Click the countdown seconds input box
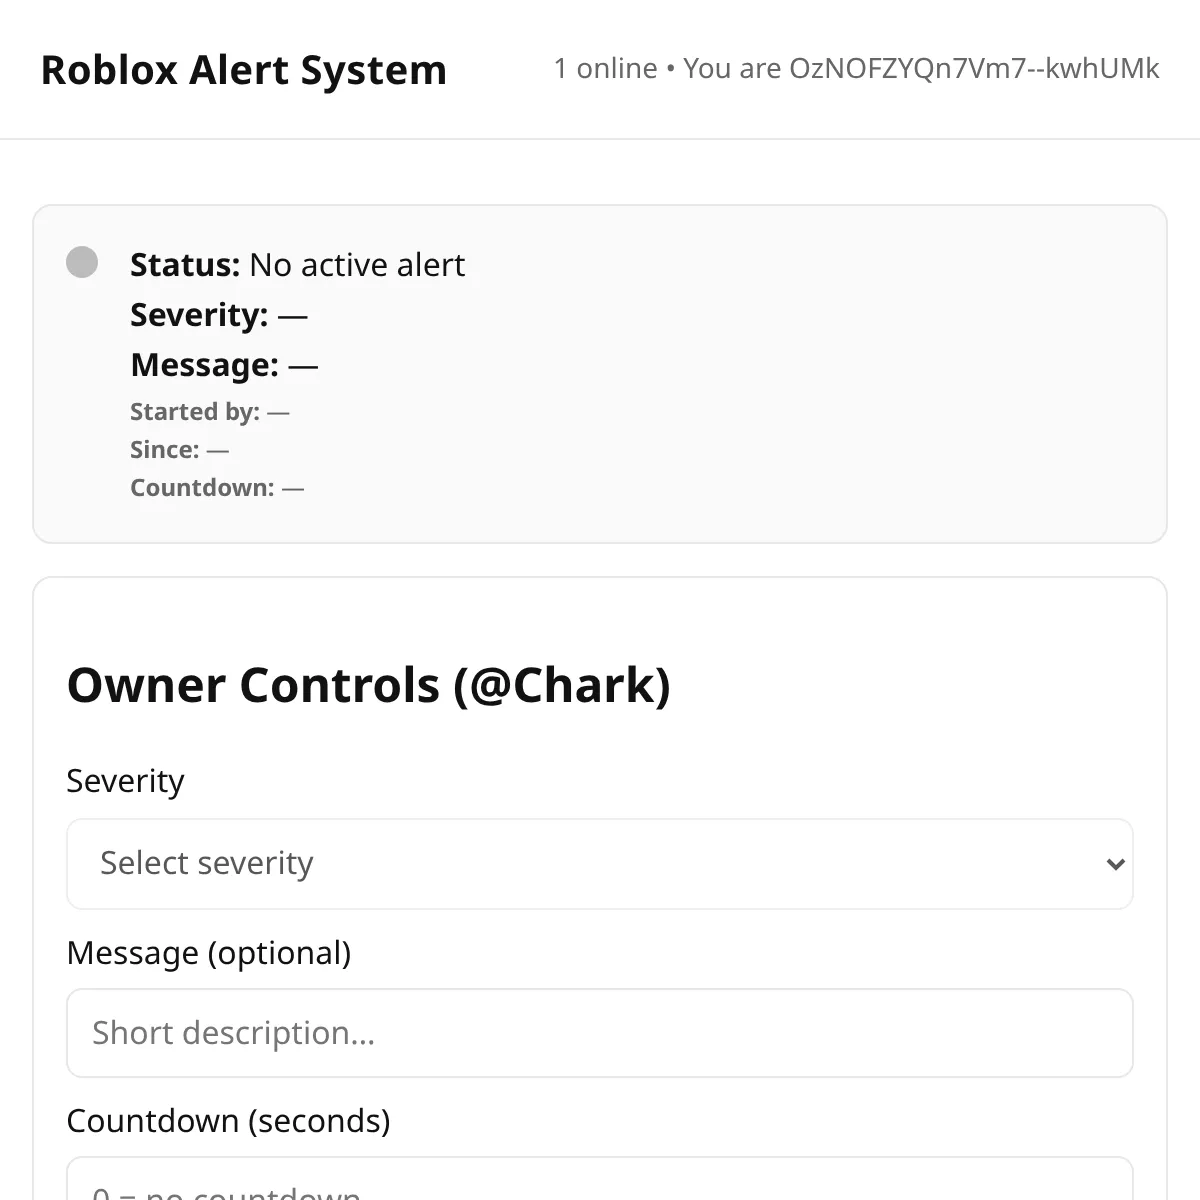The image size is (1200, 1200). pyautogui.click(x=600, y=1185)
